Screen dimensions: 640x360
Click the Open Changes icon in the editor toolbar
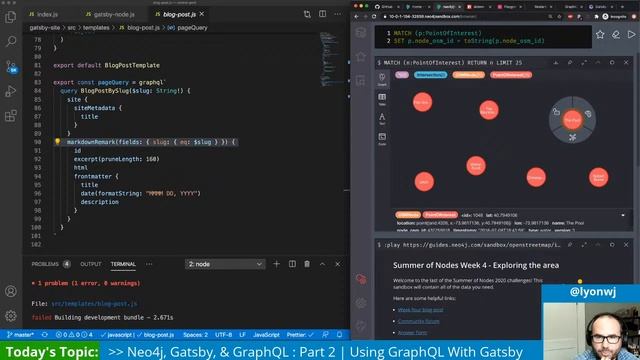(307, 14)
